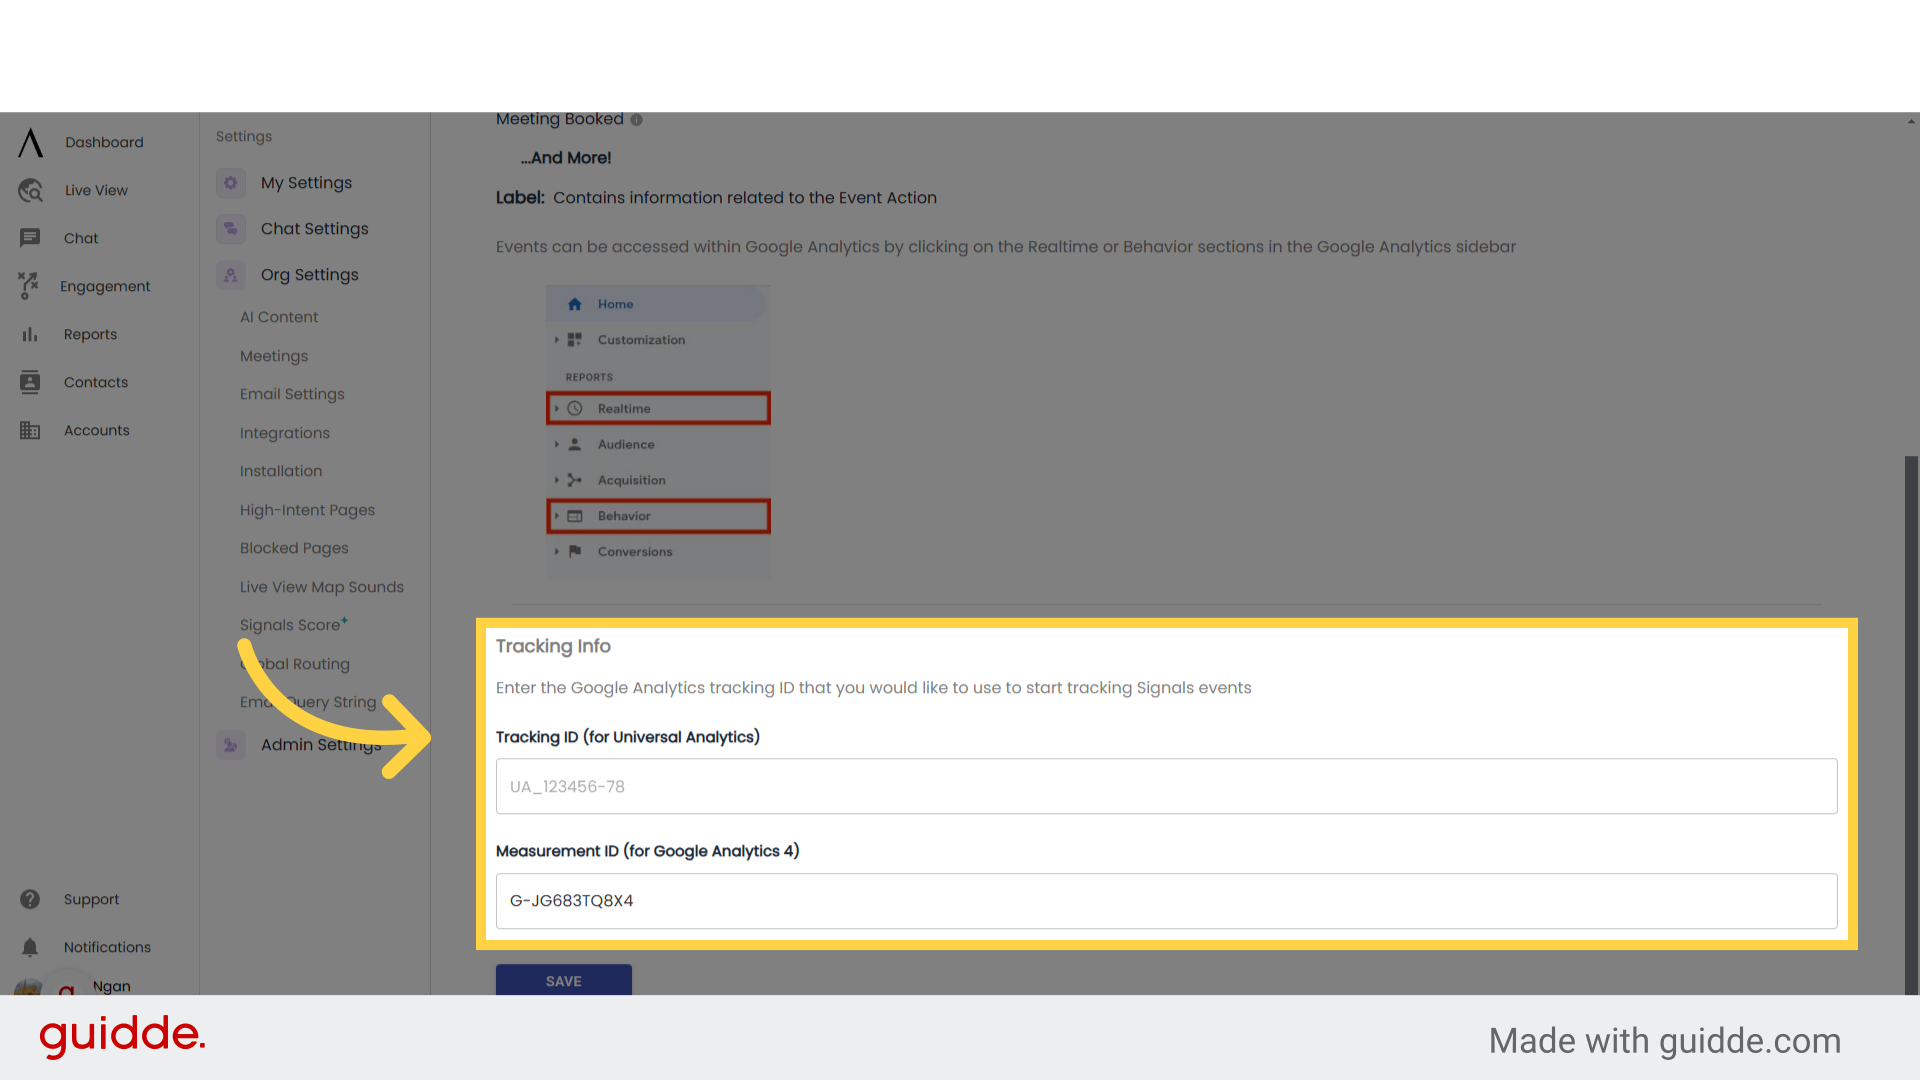This screenshot has width=1920, height=1080.
Task: Open Live View Map Sounds settings
Action: (x=322, y=587)
